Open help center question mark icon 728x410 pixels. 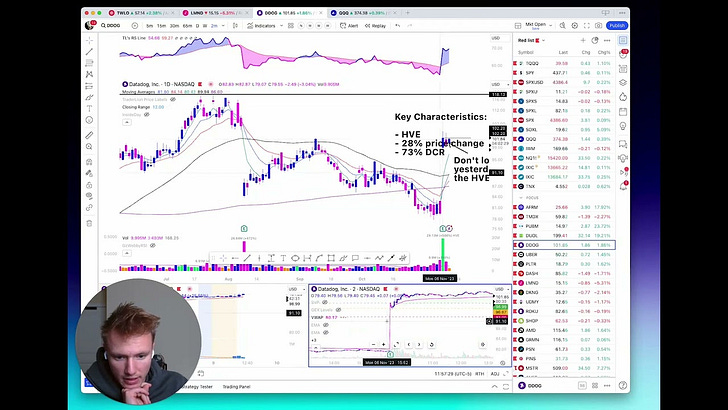pyautogui.click(x=623, y=385)
